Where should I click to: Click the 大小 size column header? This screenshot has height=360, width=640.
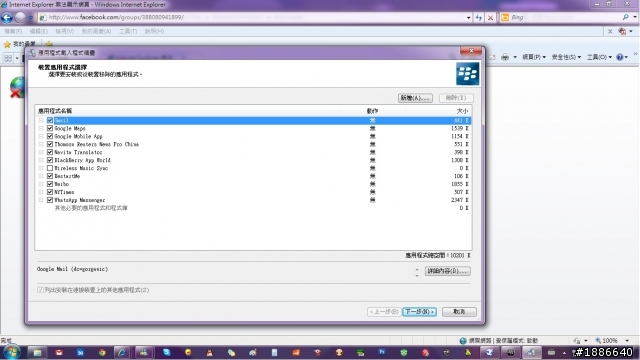click(x=462, y=111)
